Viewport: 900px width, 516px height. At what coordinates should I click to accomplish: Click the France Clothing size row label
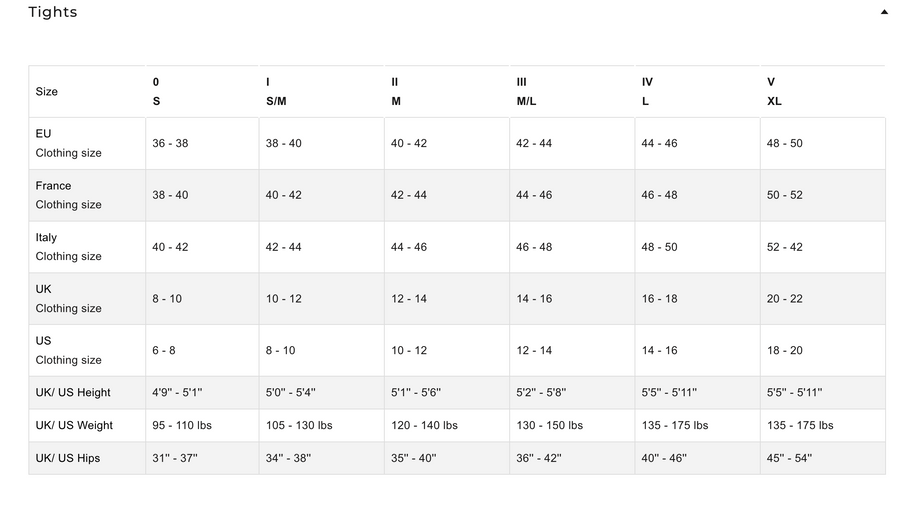pos(68,195)
